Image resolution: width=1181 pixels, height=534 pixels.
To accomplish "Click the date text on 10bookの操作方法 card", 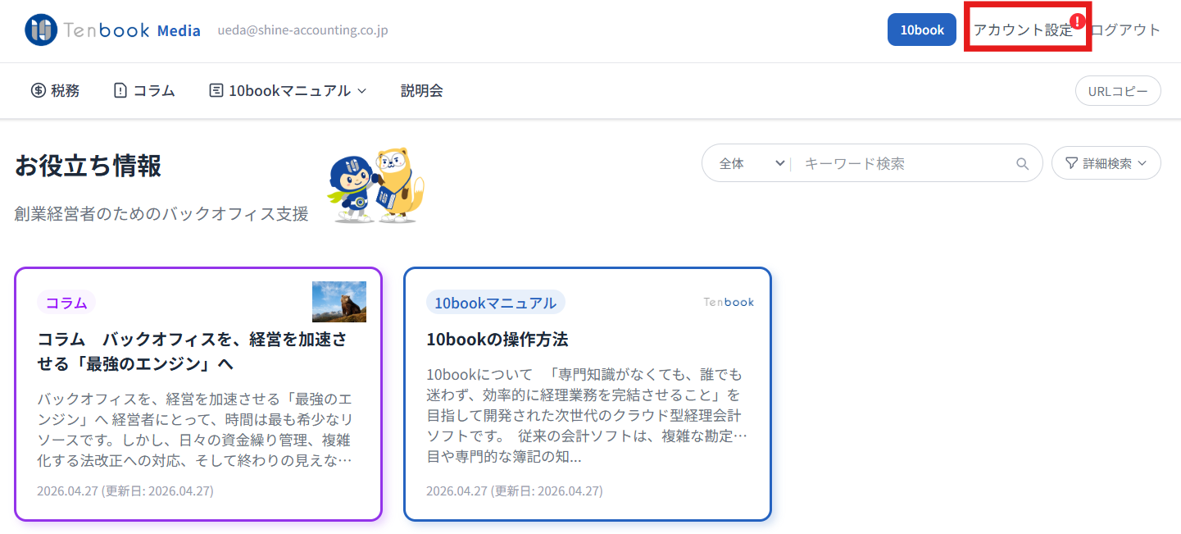I will [x=514, y=491].
